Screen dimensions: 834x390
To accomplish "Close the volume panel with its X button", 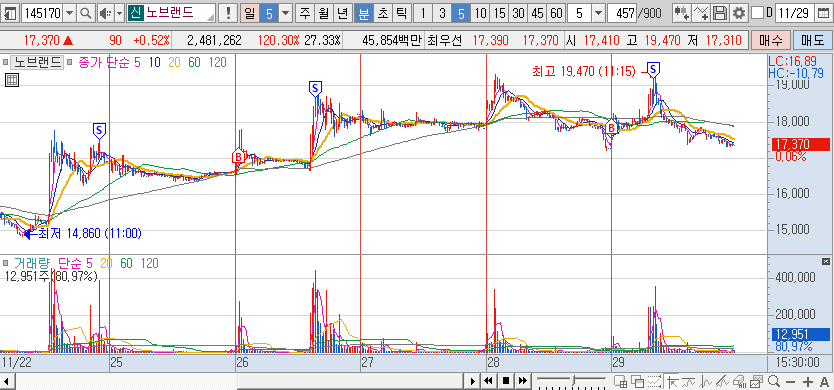I will (x=825, y=261).
